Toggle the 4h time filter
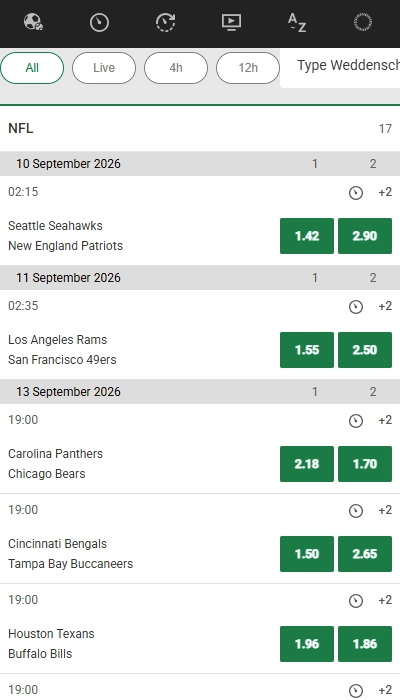Viewport: 400px width, 700px height. [x=176, y=68]
